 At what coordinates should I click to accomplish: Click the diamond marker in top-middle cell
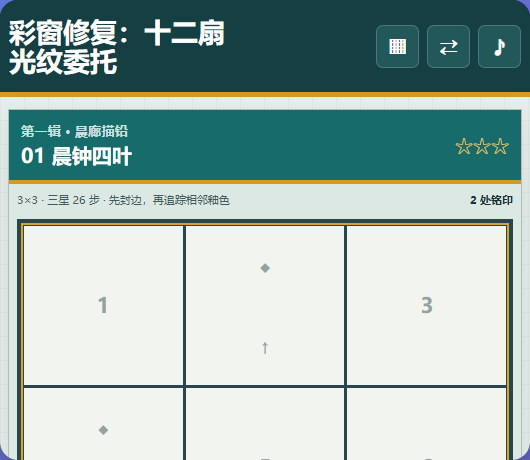point(265,268)
